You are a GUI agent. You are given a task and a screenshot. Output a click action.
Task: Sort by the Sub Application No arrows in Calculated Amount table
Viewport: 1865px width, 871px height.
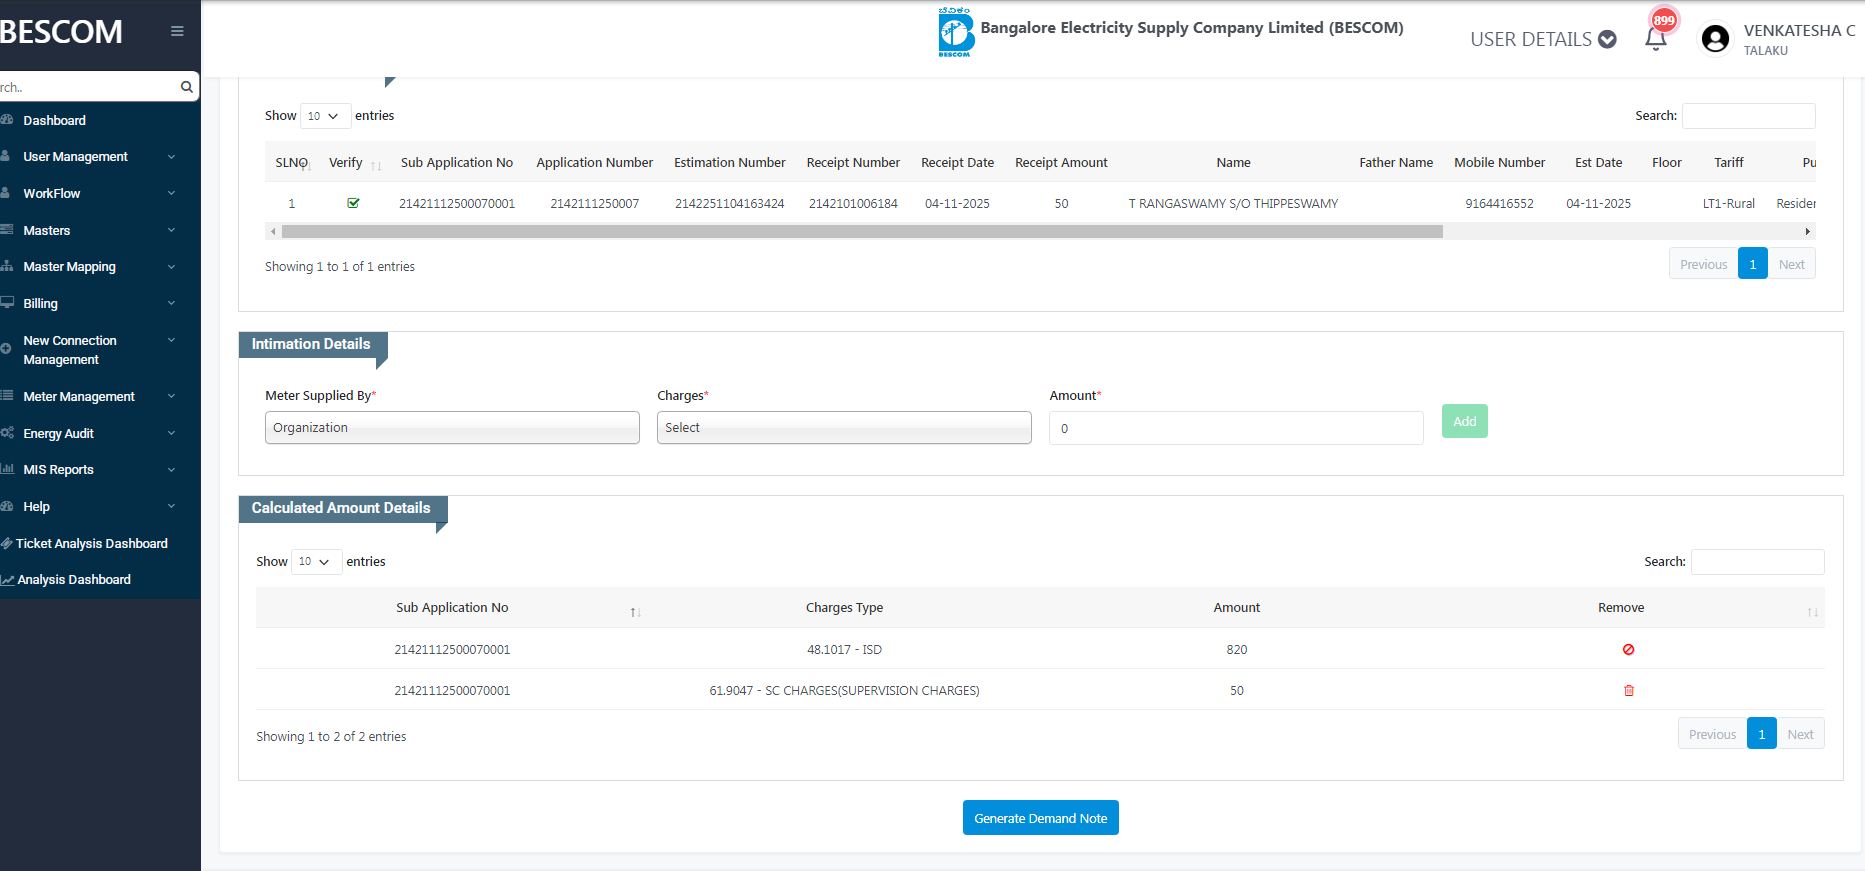pos(635,611)
